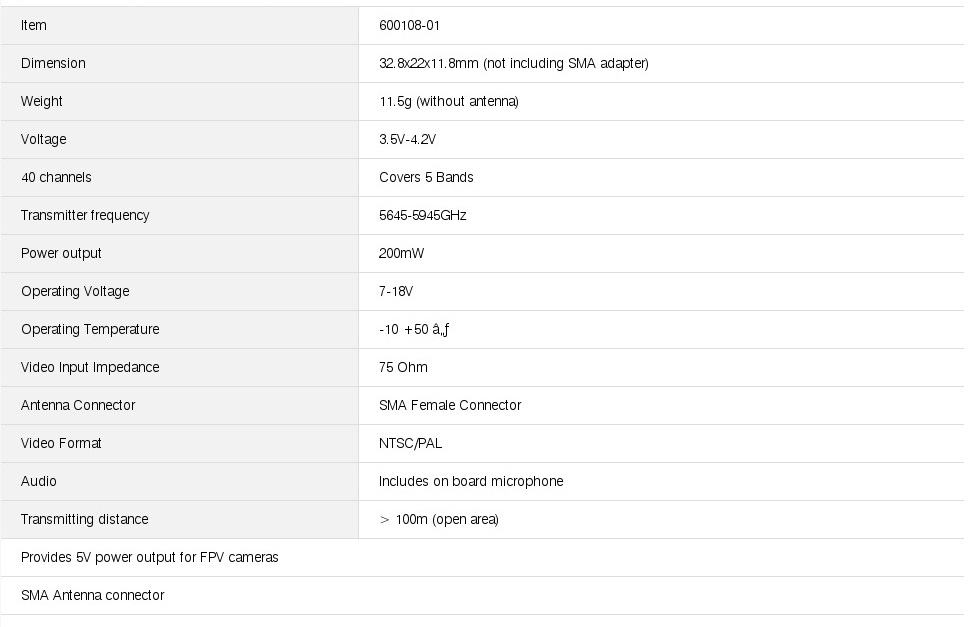This screenshot has width=976, height=627.
Task: Select the 5V power output description row
Action: click(150, 557)
